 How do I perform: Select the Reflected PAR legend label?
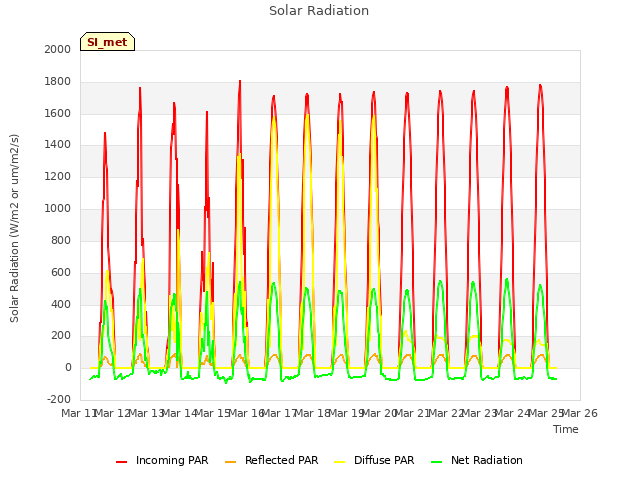[x=281, y=460]
